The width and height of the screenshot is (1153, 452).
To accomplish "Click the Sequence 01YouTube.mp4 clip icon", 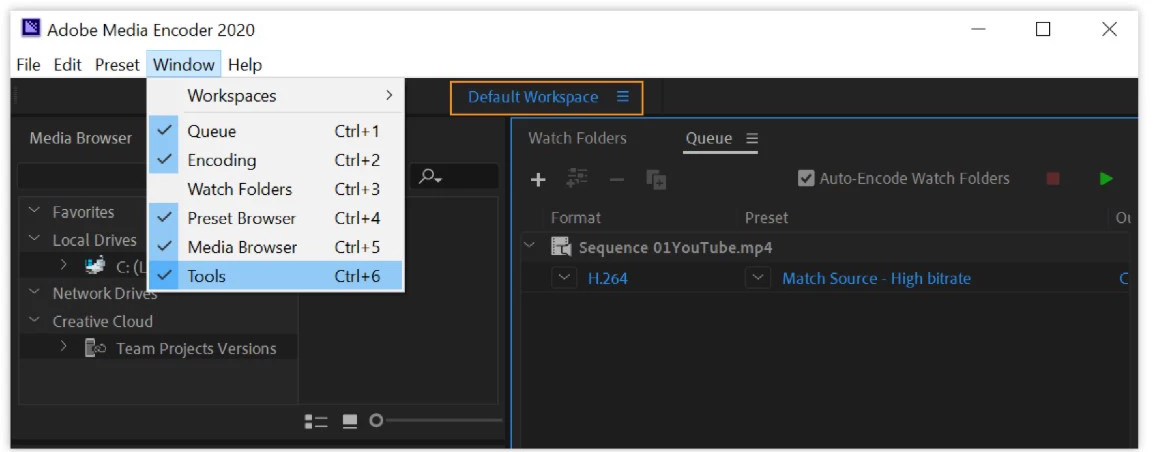I will pyautogui.click(x=562, y=247).
